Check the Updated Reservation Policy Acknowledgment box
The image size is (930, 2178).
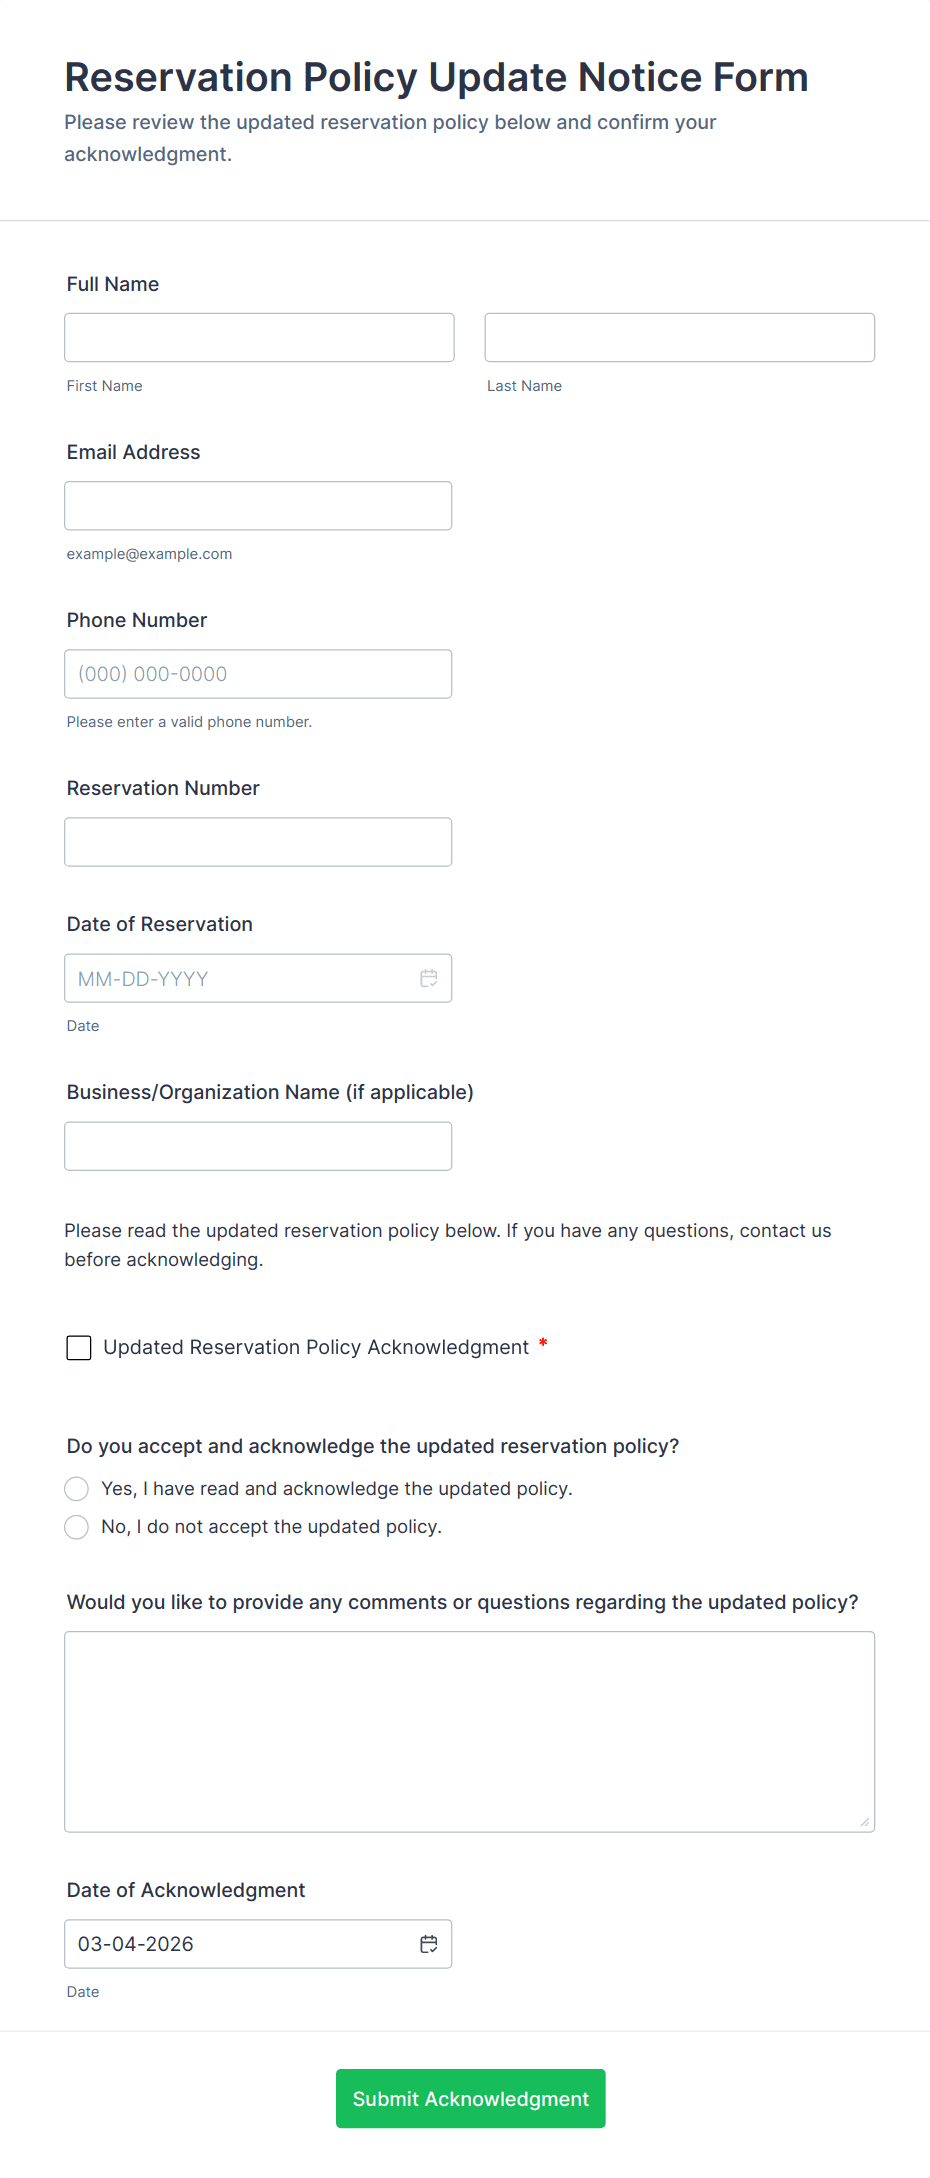coord(79,1348)
